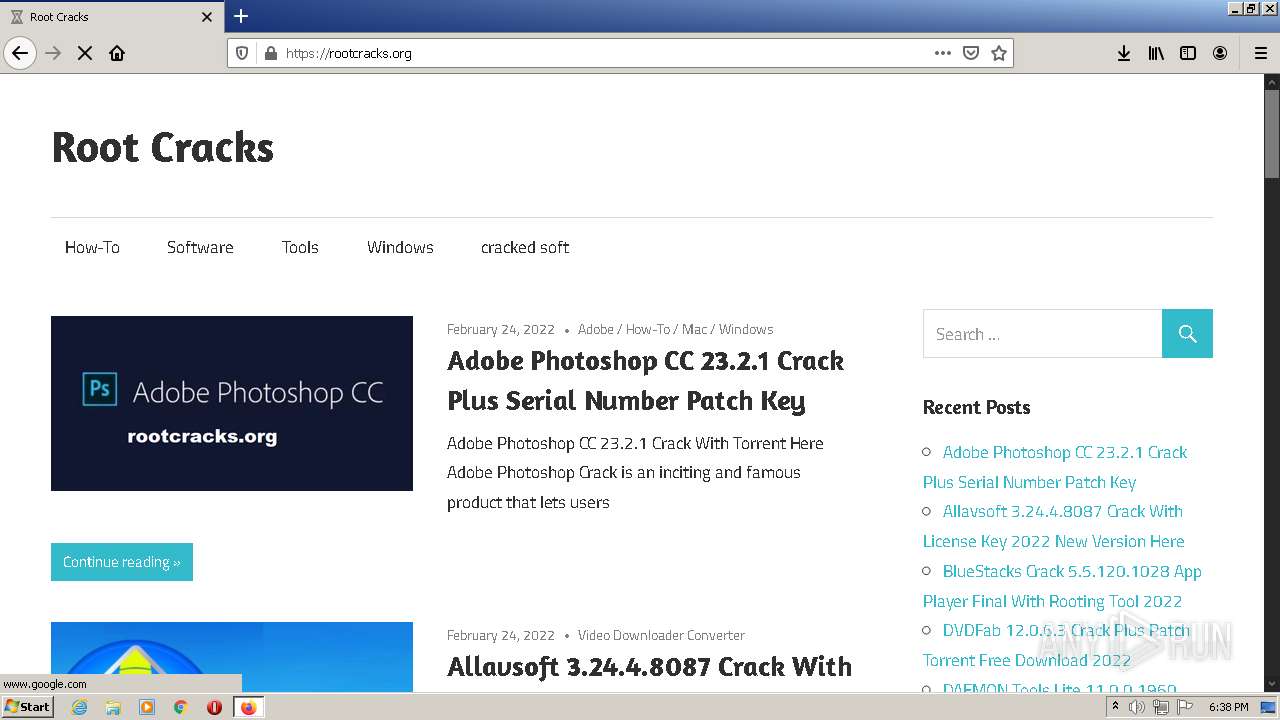
Task: Open Opera taskbar icon
Action: [x=214, y=707]
